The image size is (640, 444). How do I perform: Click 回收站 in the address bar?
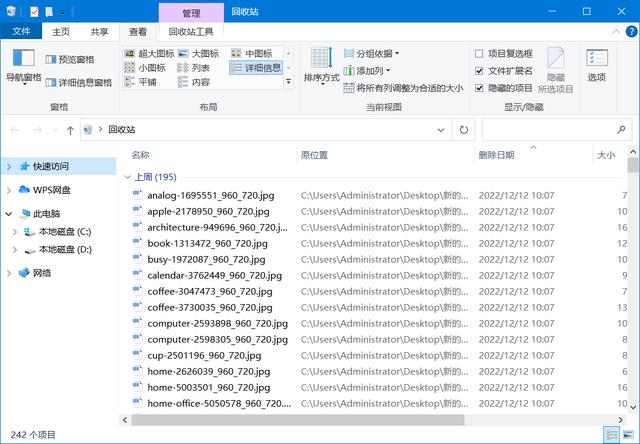pos(122,130)
